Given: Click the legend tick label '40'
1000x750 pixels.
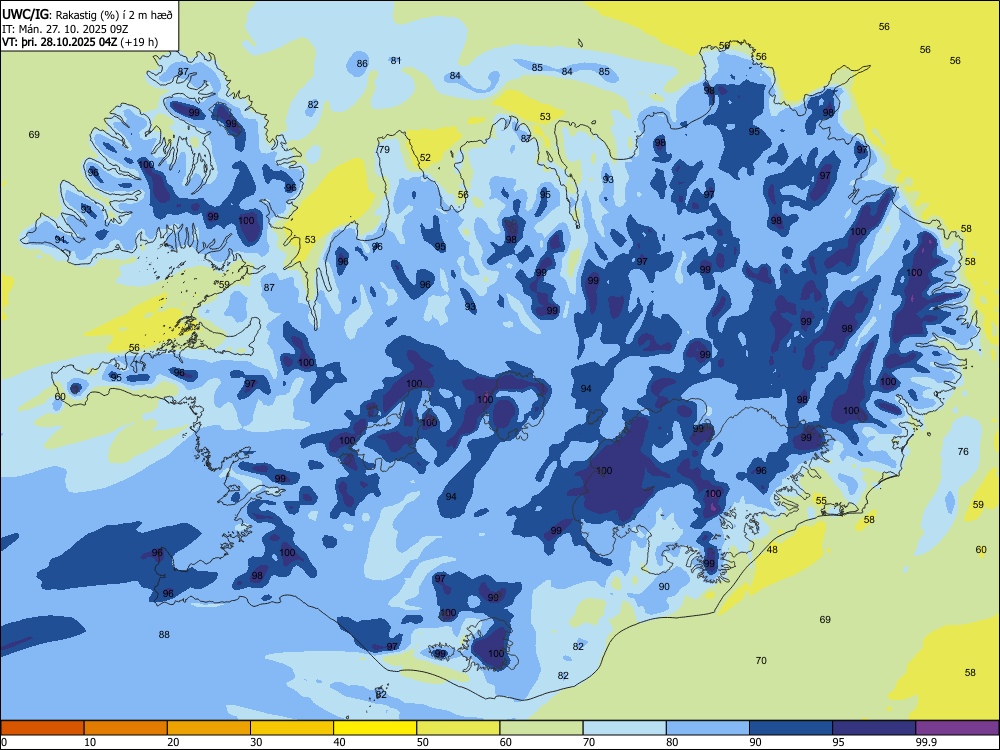Looking at the screenshot, I should (x=340, y=742).
